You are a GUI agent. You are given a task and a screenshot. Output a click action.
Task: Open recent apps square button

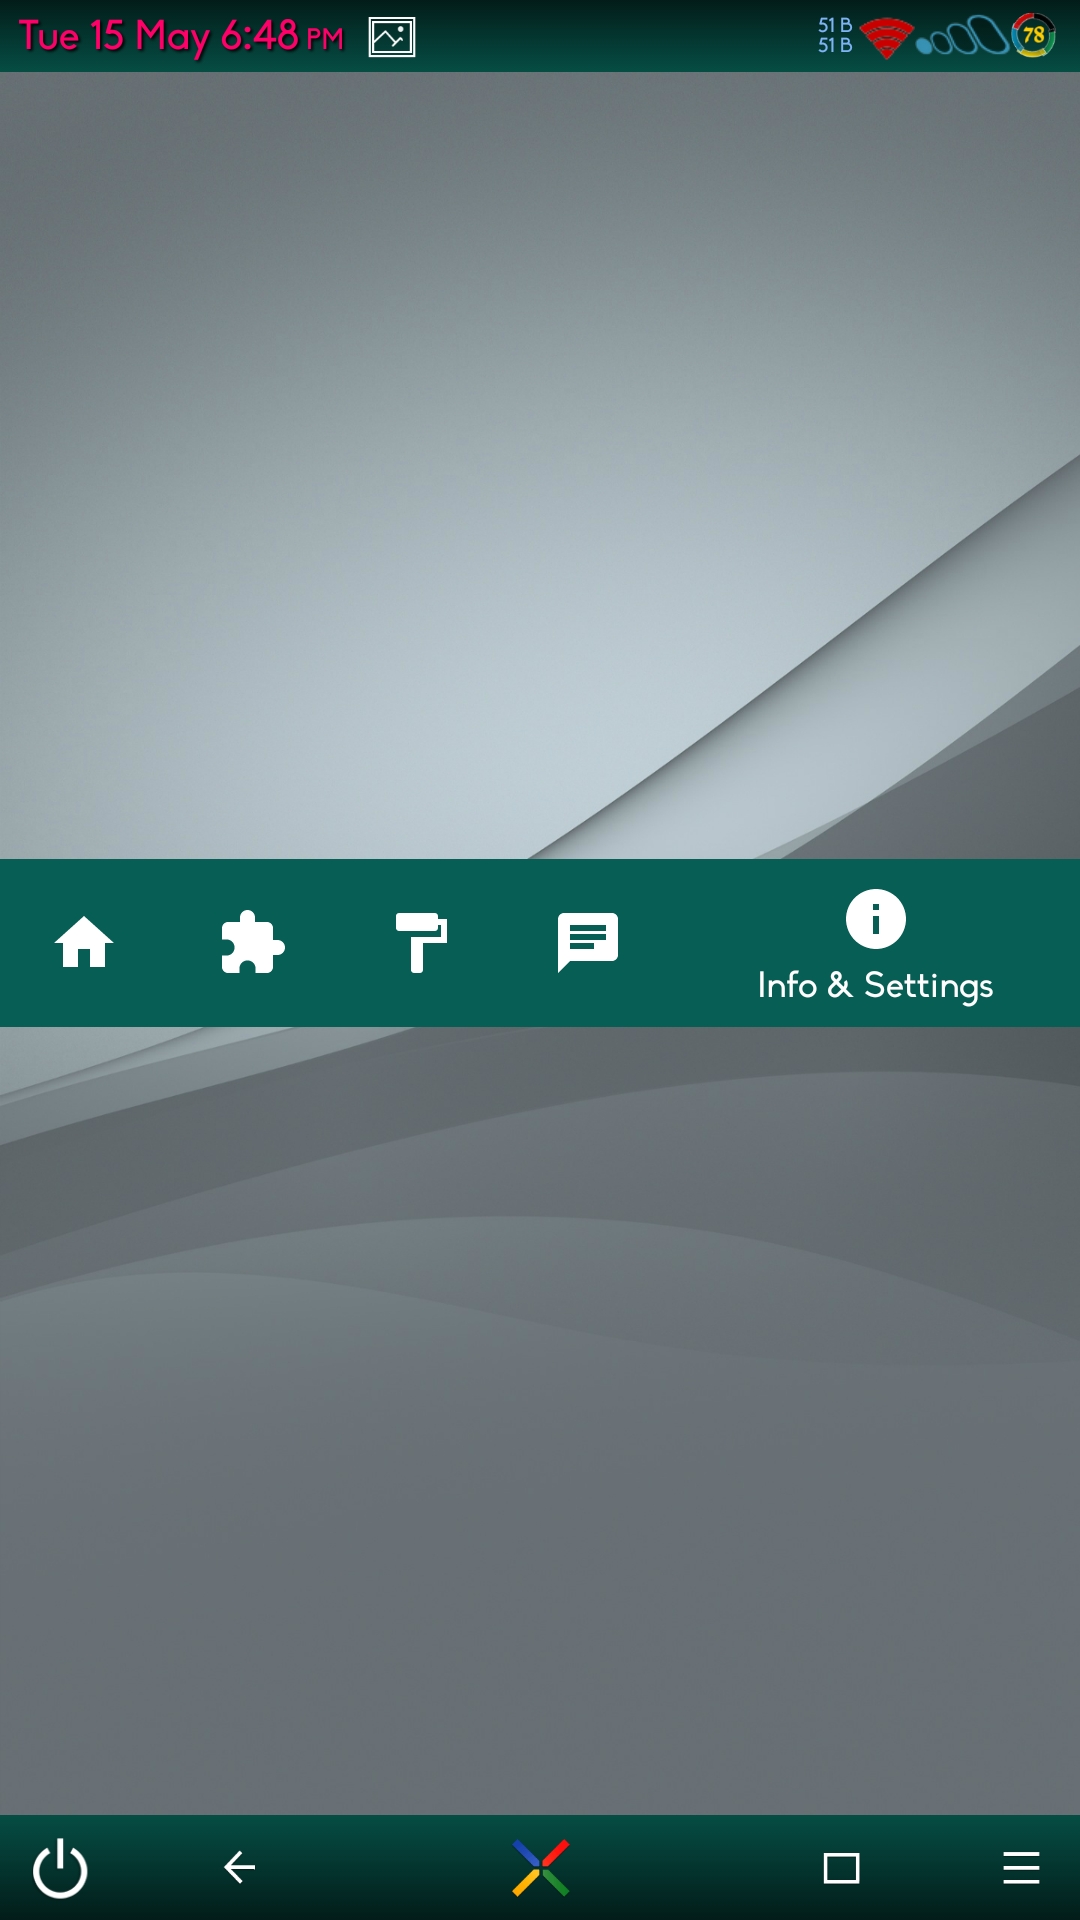coord(841,1868)
